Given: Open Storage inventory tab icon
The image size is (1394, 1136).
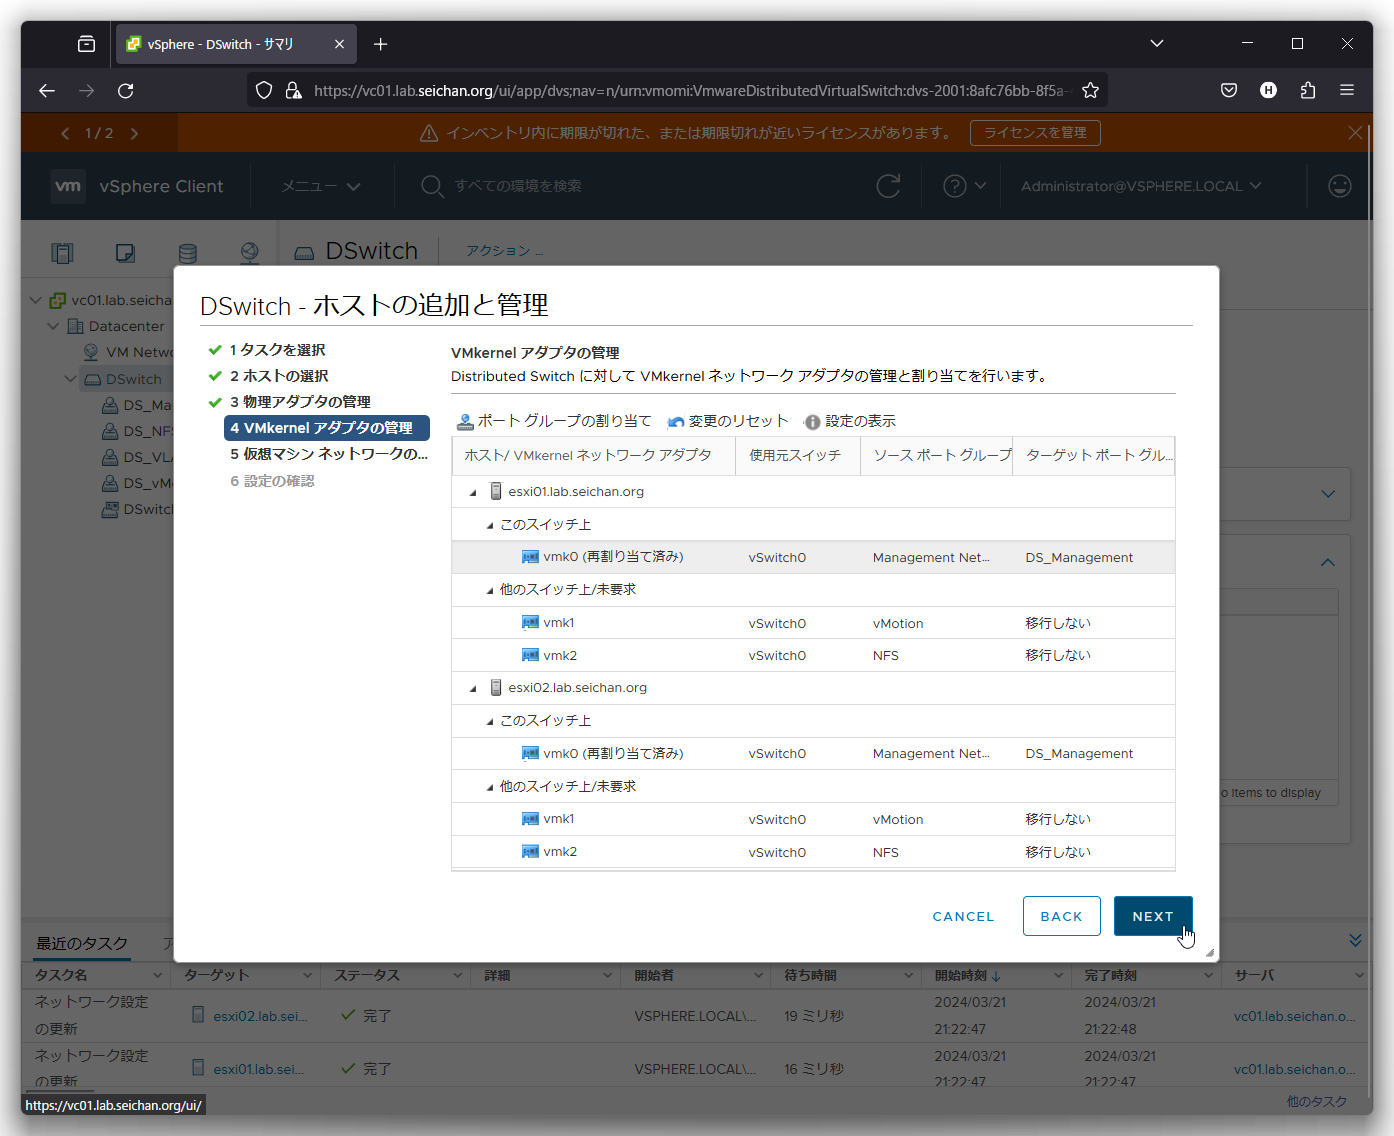Looking at the screenshot, I should pos(187,253).
